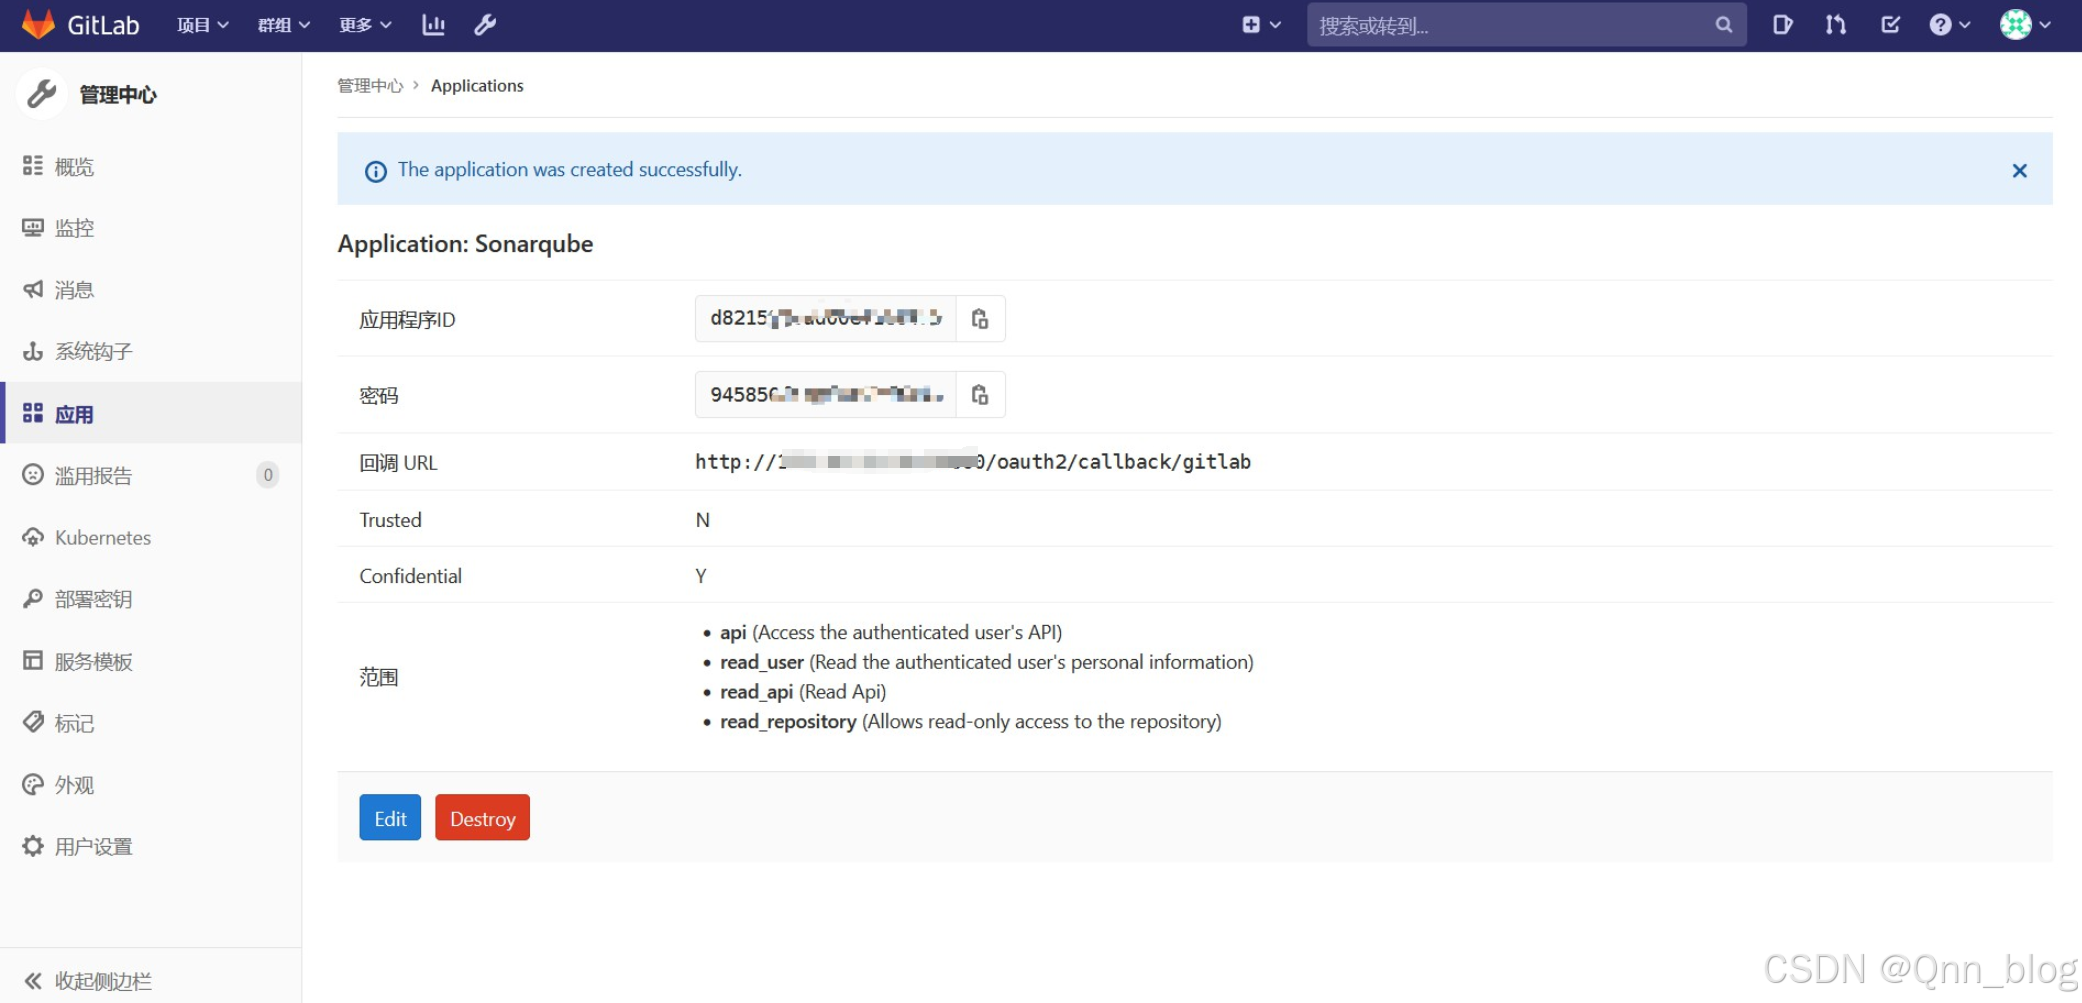Click the merge requests icon

coord(1836,25)
